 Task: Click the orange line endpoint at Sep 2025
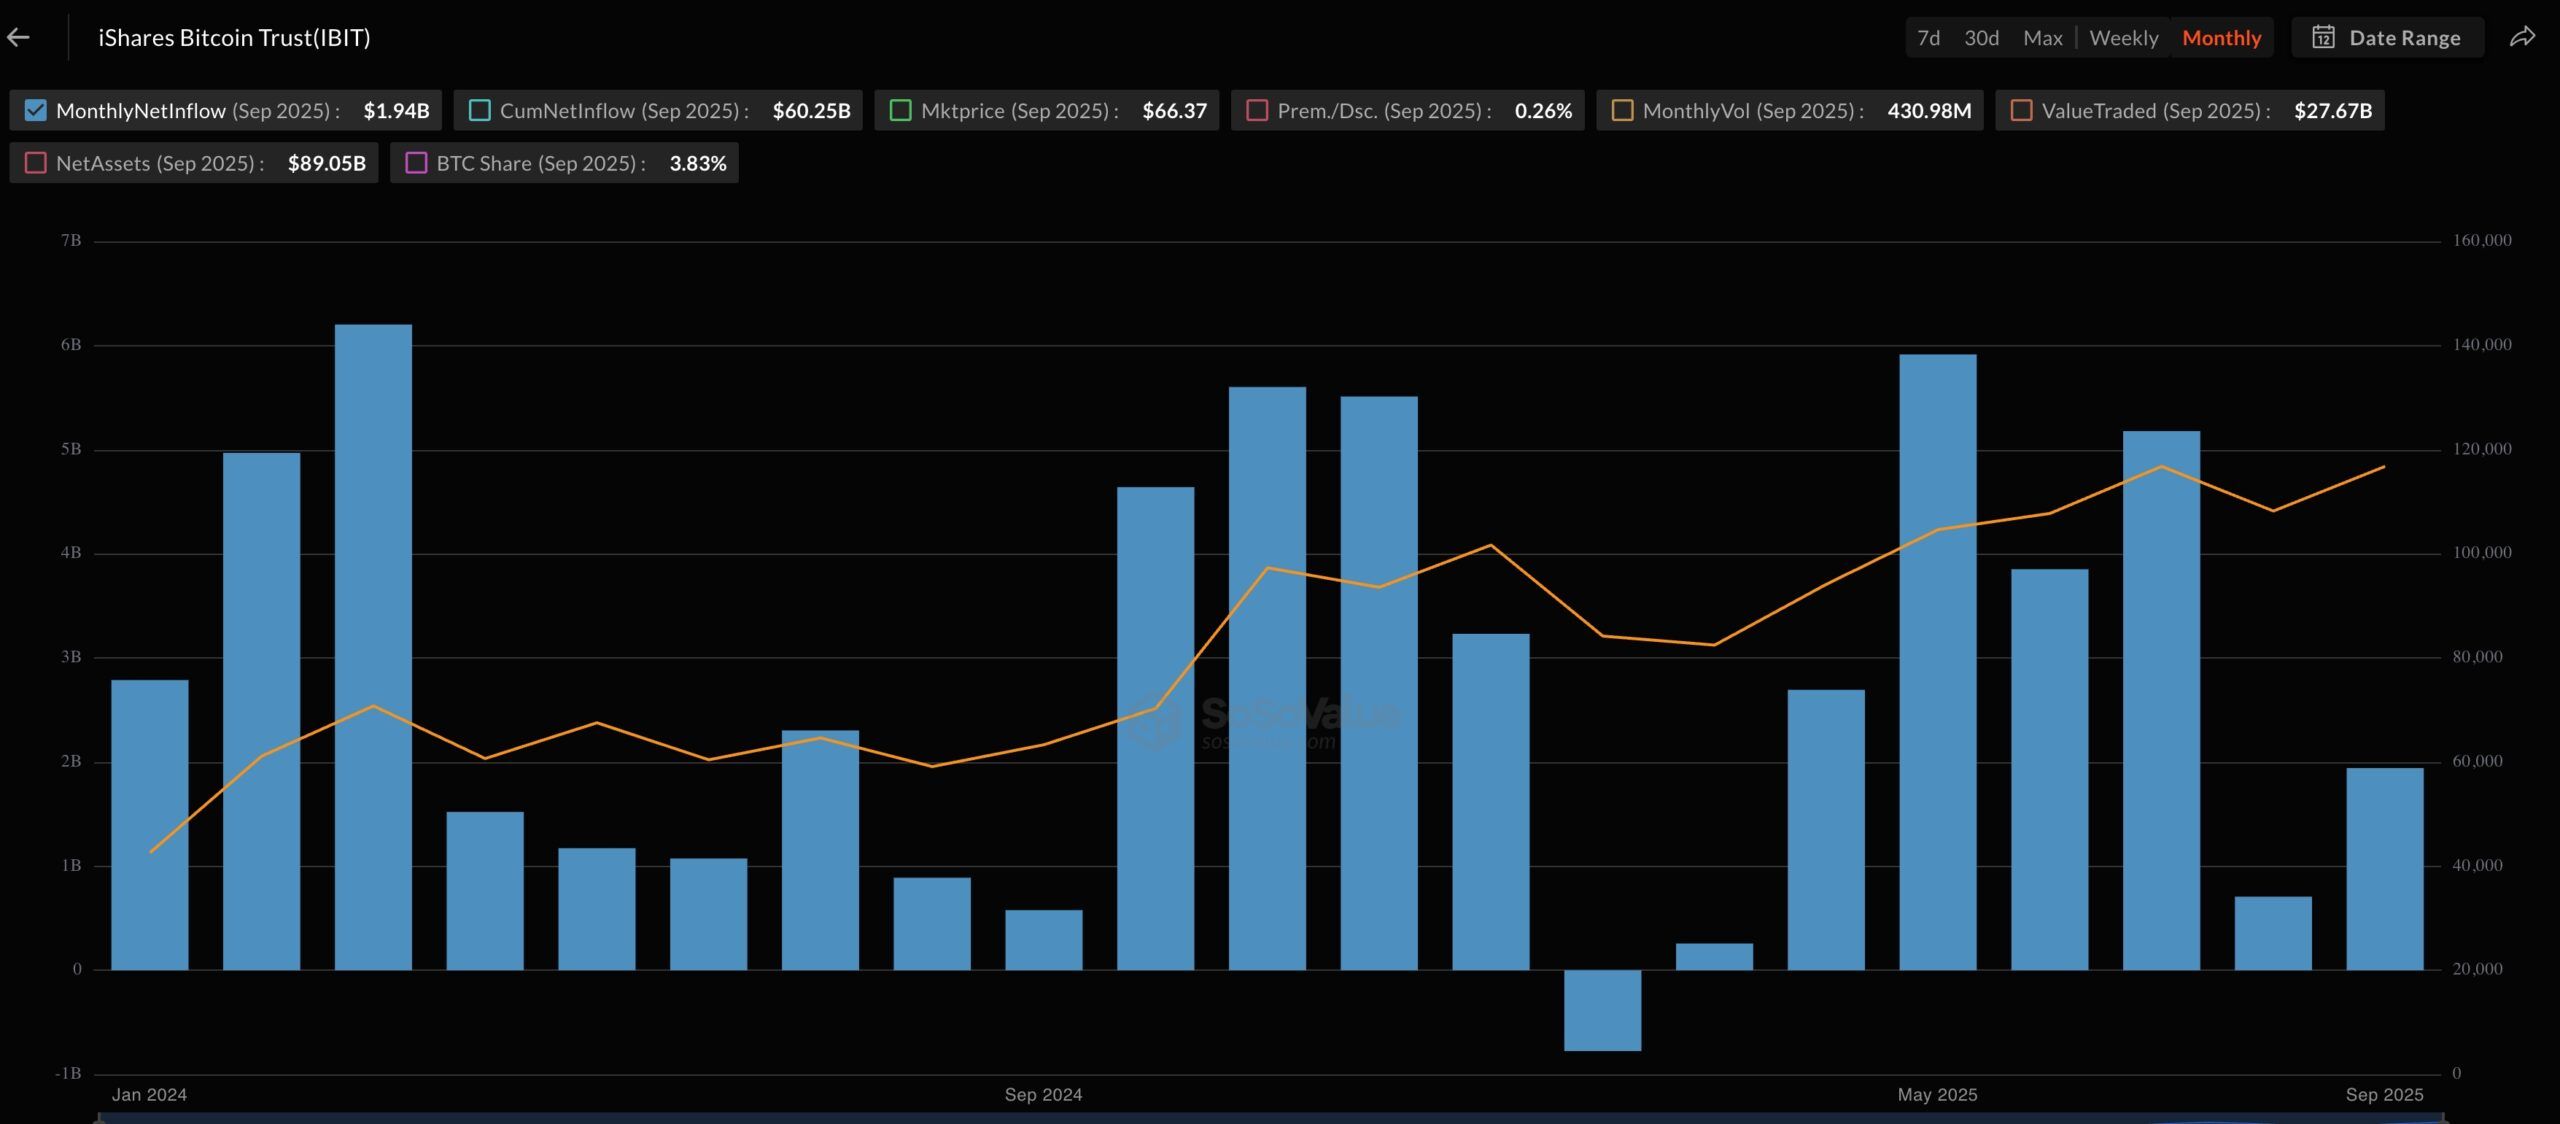pyautogui.click(x=2385, y=467)
